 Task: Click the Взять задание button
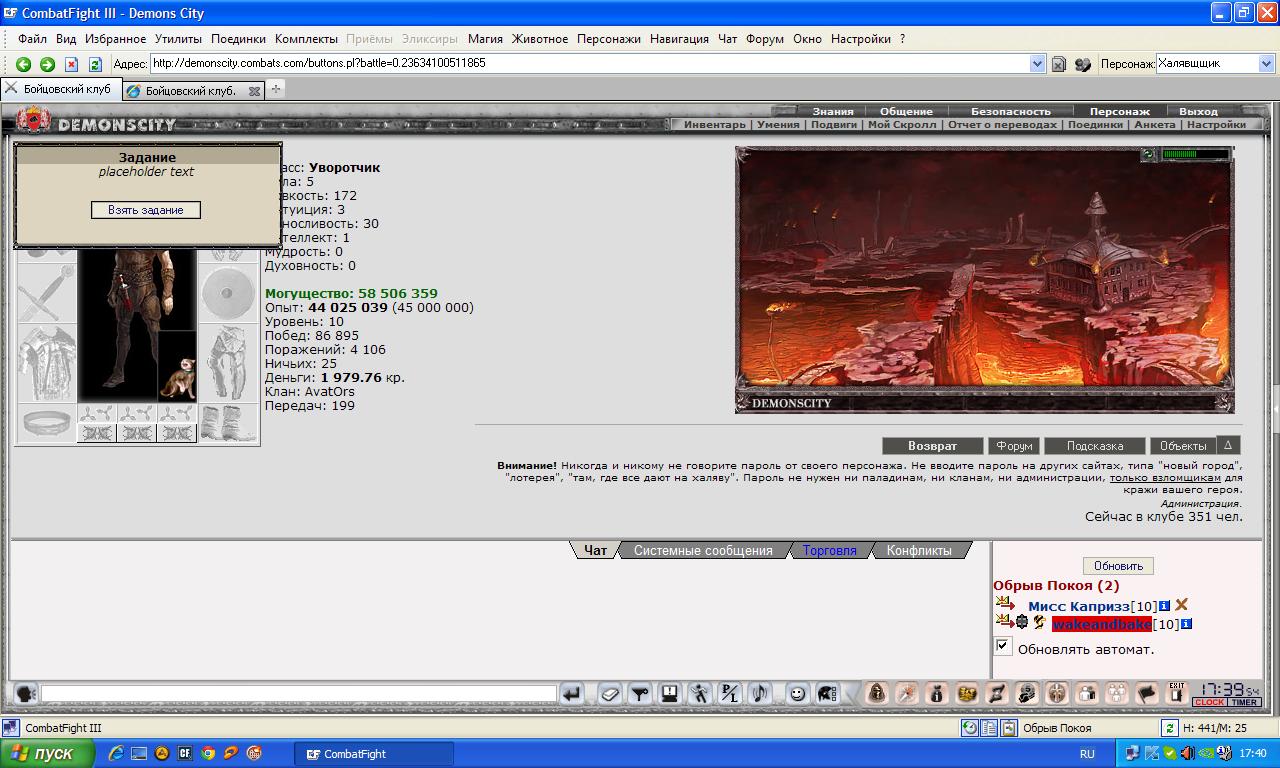[146, 210]
